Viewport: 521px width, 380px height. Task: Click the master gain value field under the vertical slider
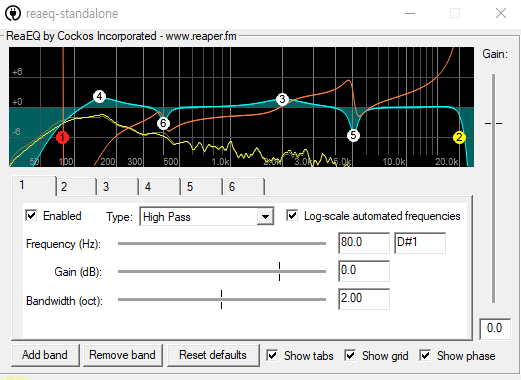[495, 329]
